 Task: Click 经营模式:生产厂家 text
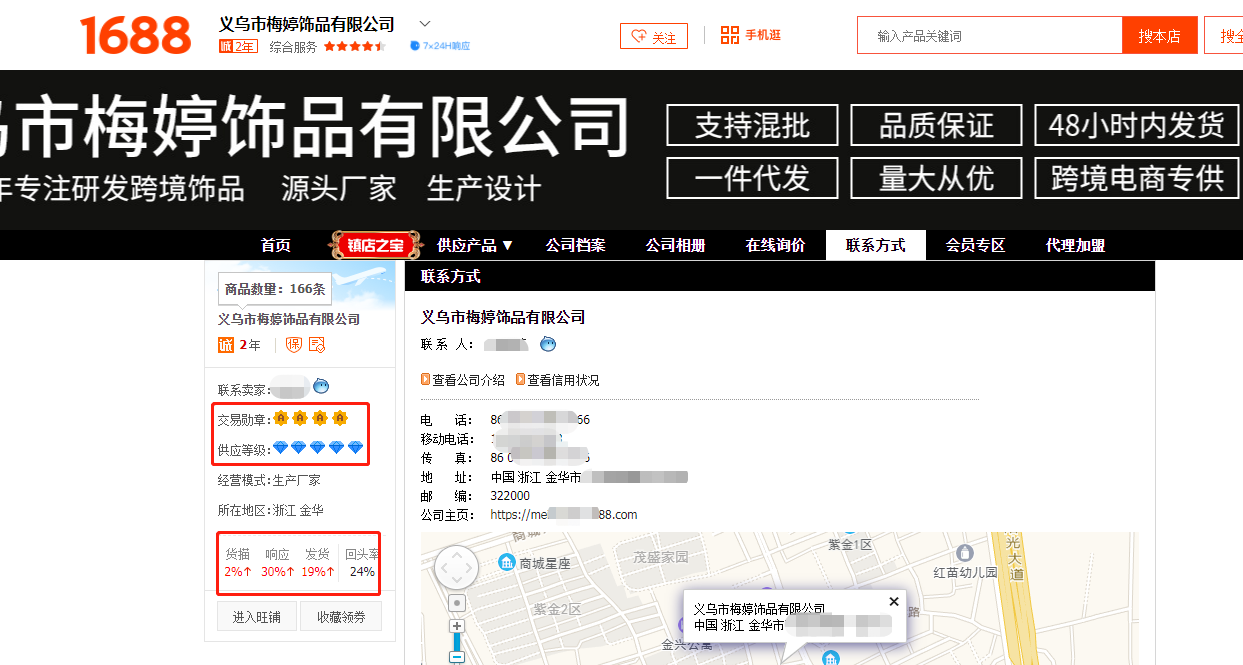point(269,480)
